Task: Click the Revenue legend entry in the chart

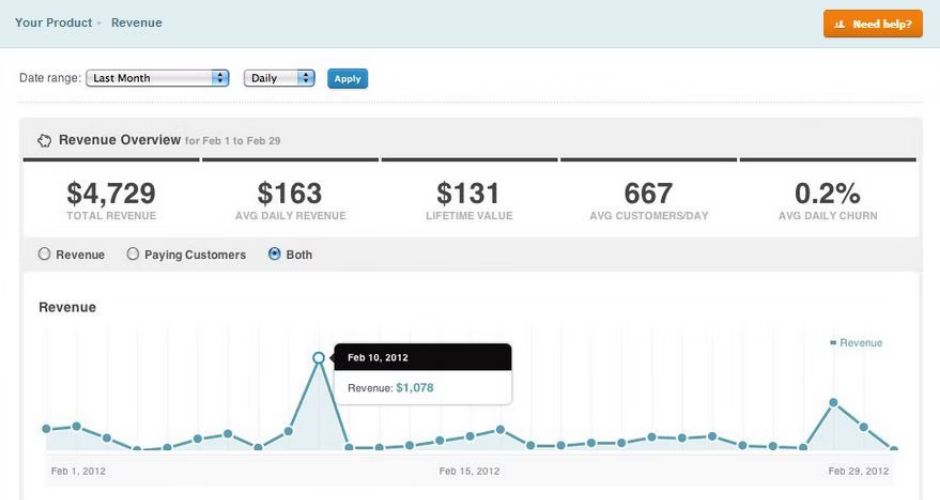Action: [856, 343]
